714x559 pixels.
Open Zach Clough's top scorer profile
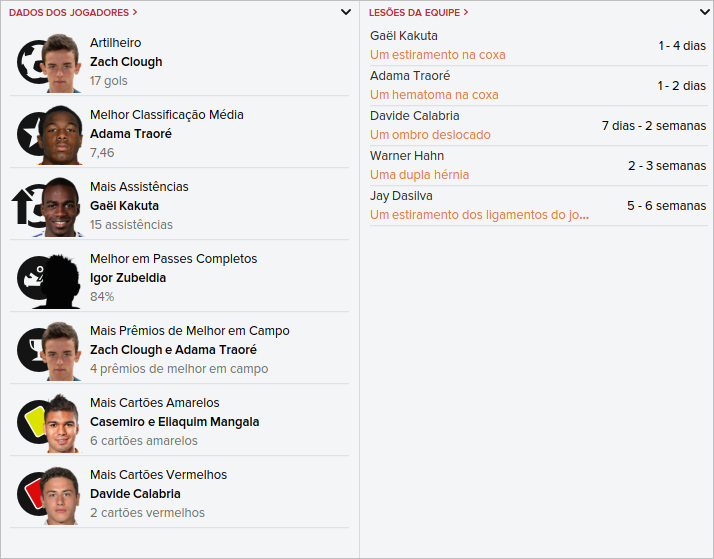coord(126,62)
